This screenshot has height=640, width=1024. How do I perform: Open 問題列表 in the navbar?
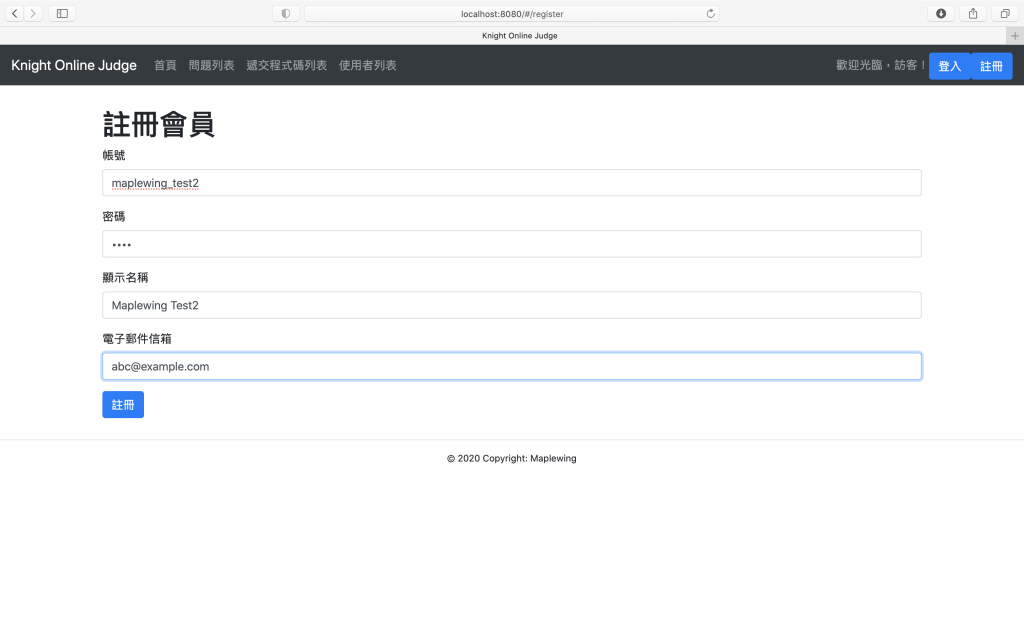coord(212,65)
